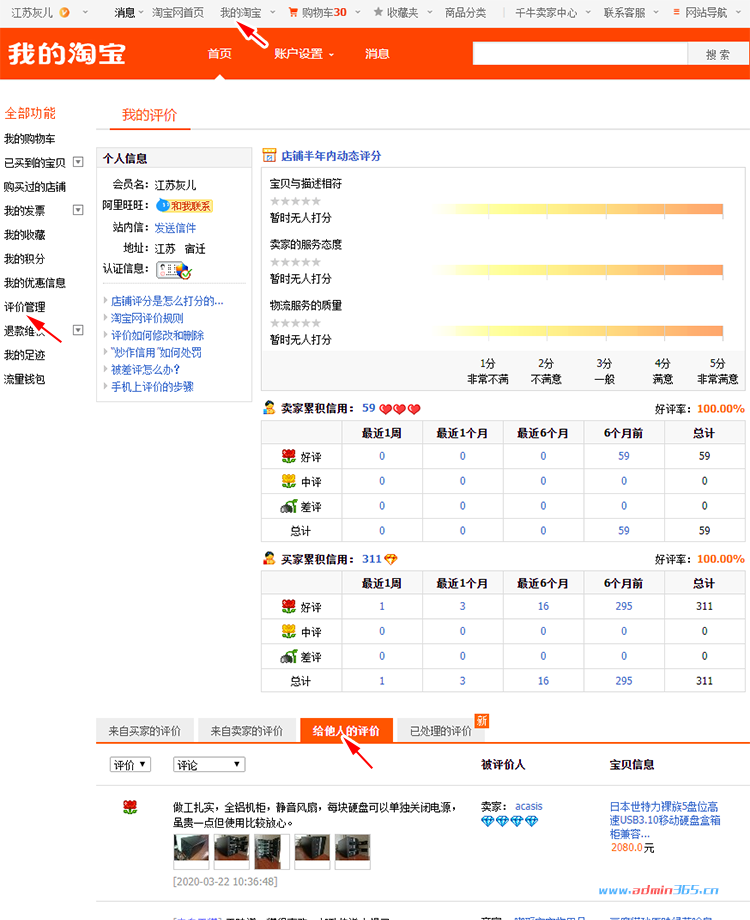The height and width of the screenshot is (920, 750).
Task: Click the shop dynamic rating store icon
Action: (269, 155)
